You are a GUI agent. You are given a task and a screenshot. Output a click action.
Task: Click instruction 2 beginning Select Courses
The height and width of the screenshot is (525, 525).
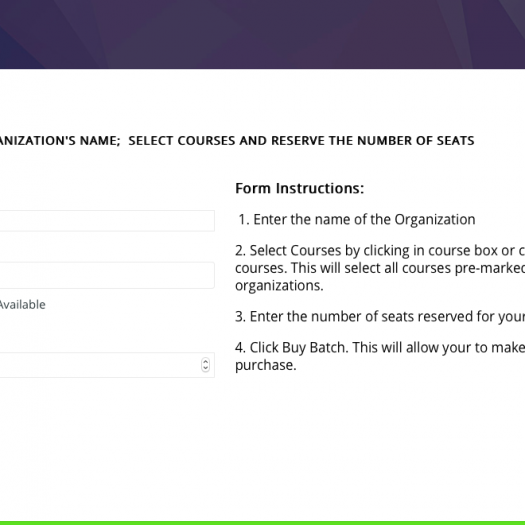380,268
